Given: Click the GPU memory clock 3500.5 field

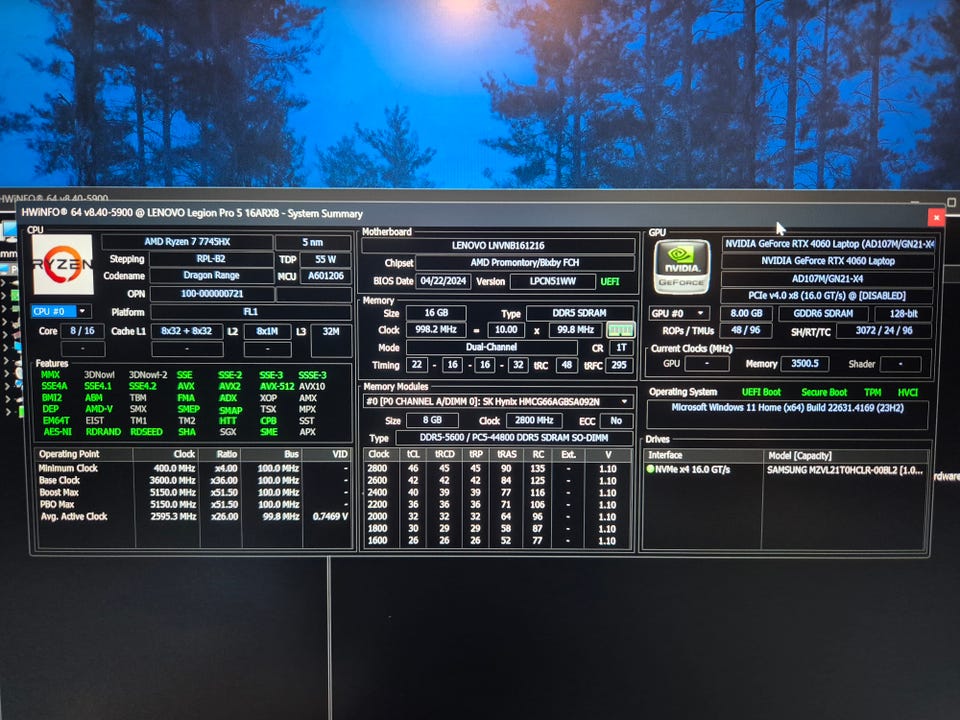Looking at the screenshot, I should tap(804, 364).
